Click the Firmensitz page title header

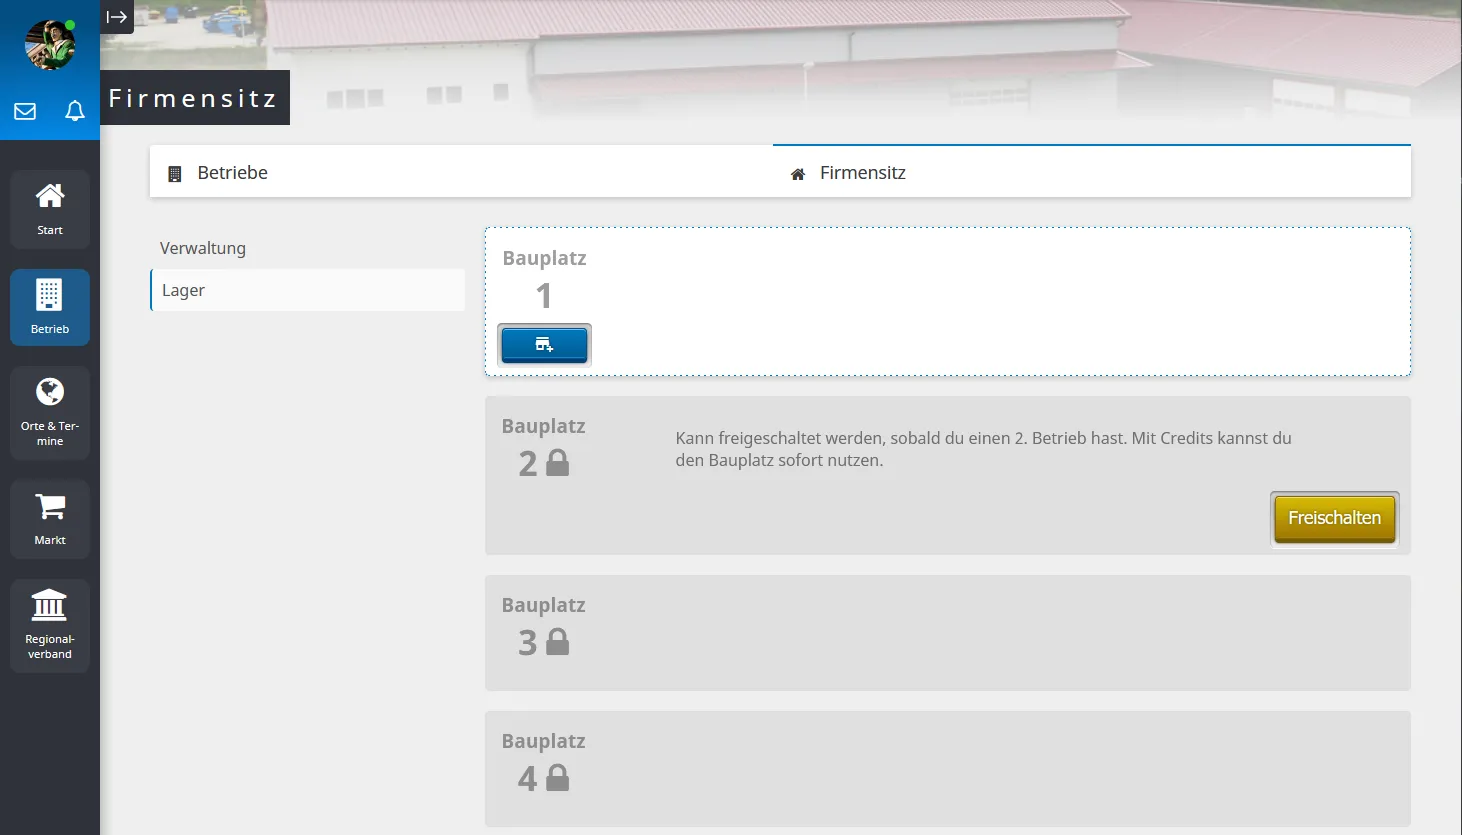pyautogui.click(x=193, y=98)
